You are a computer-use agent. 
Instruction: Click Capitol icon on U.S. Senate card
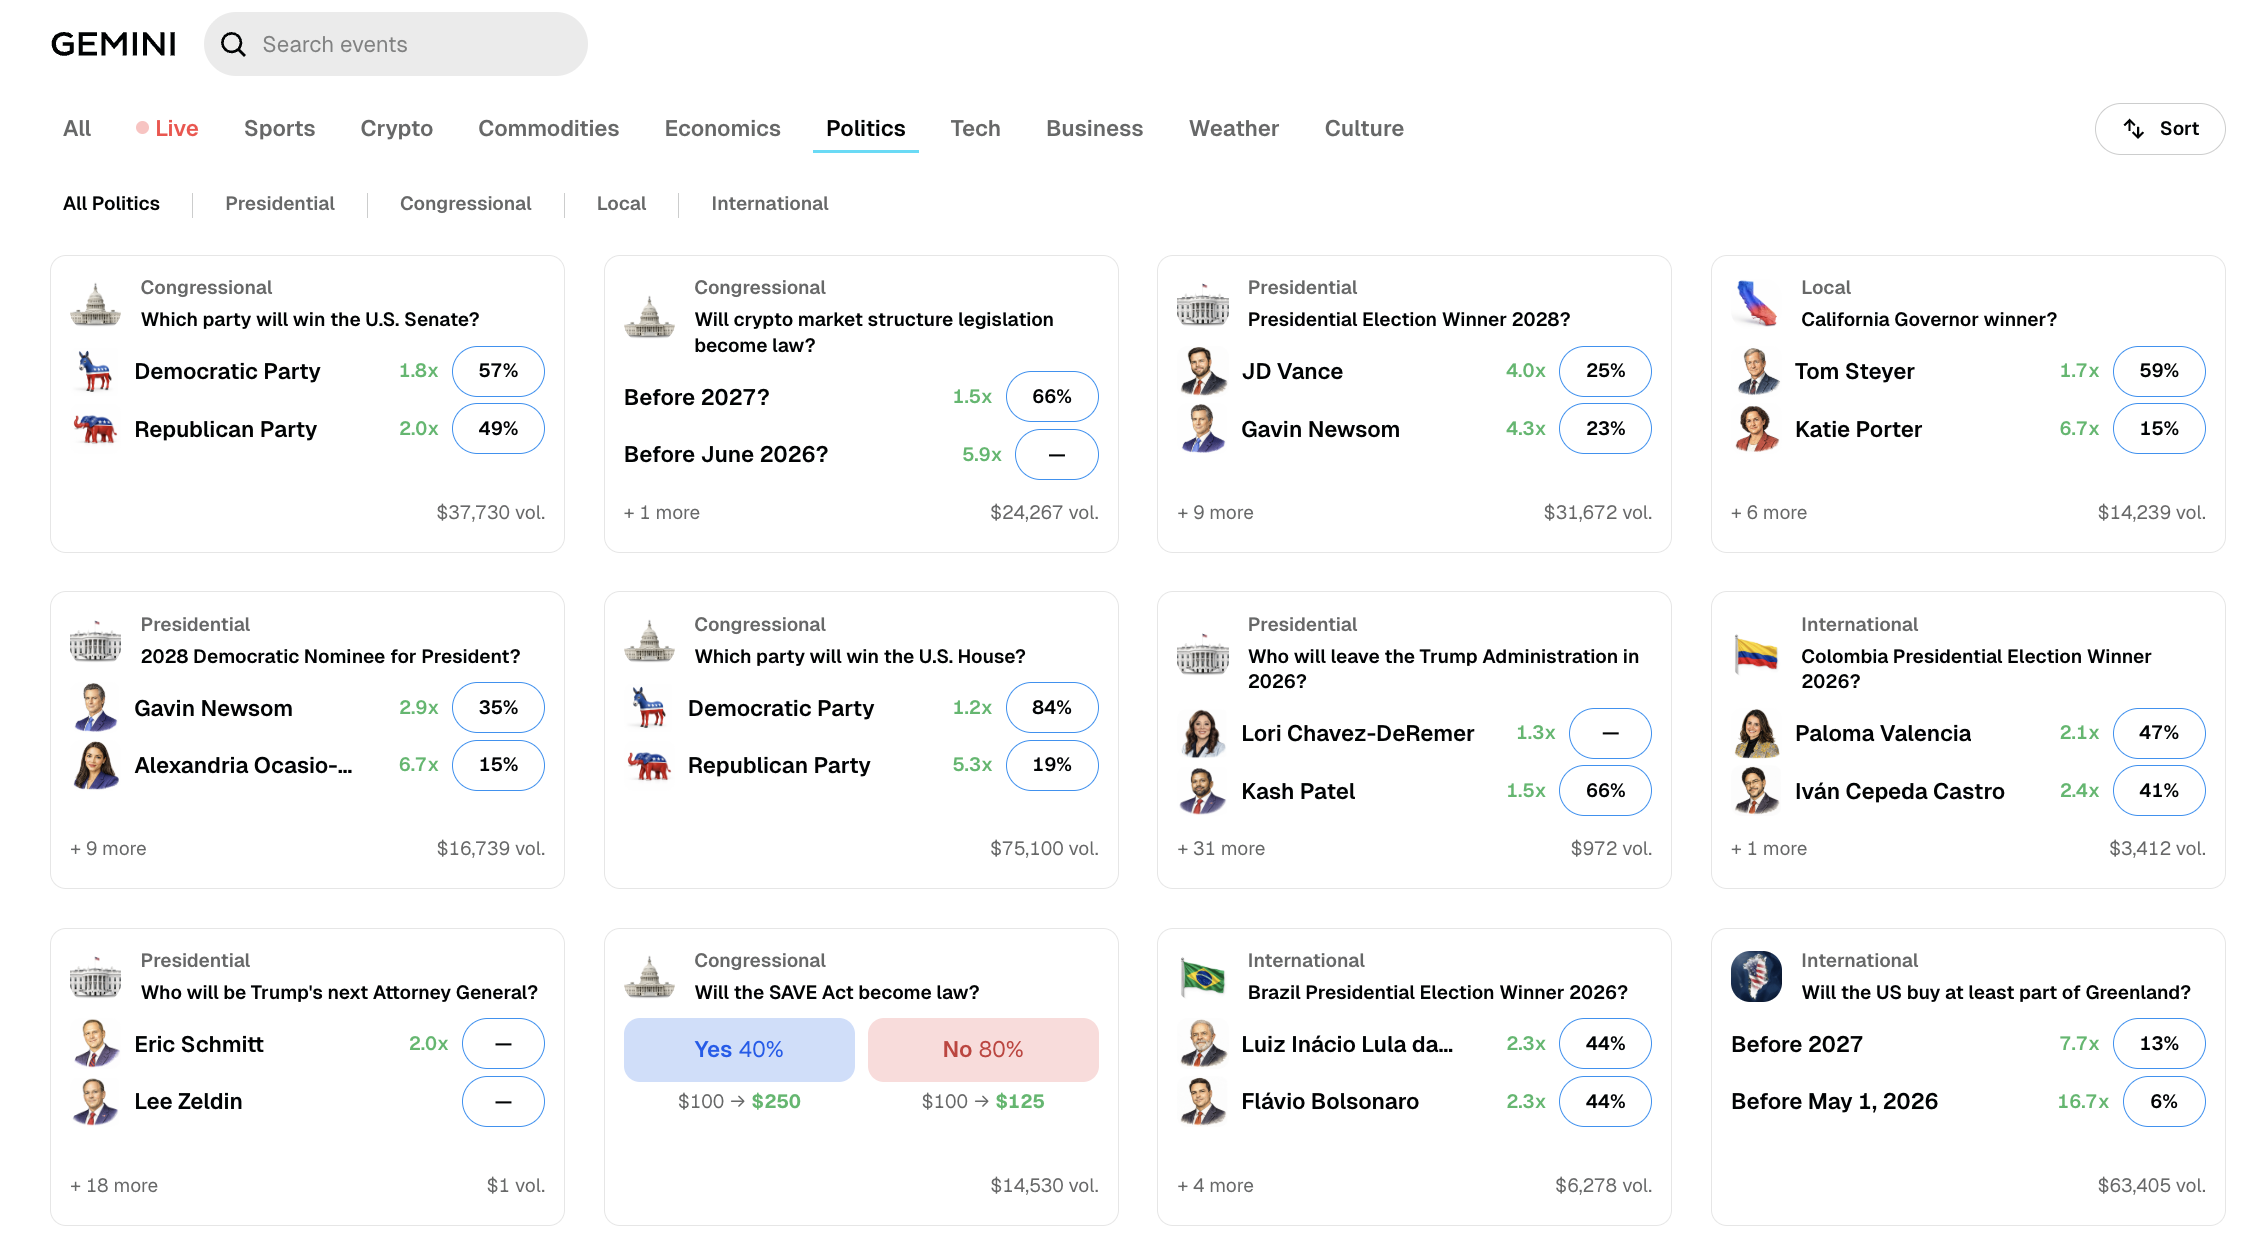[x=95, y=304]
